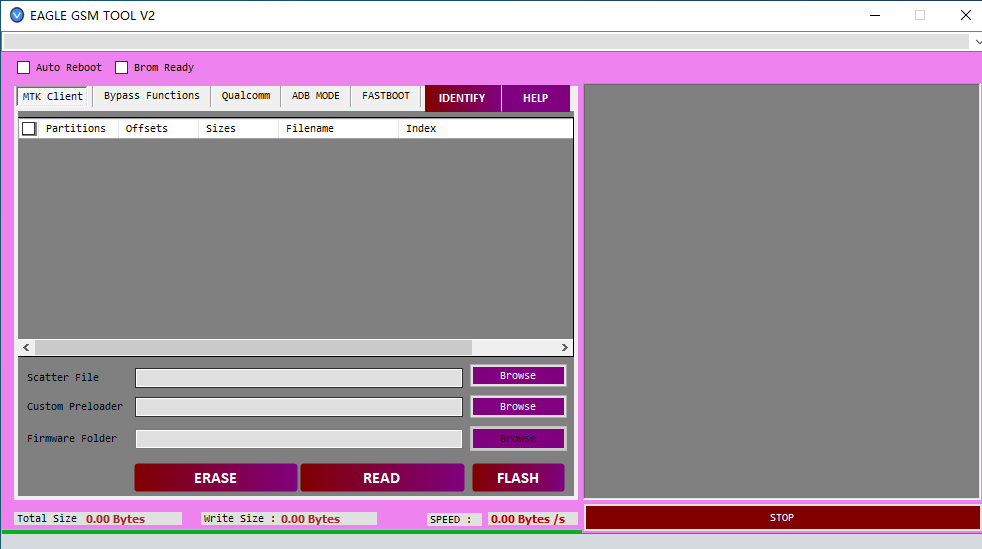Browse for a Scatter File
The width and height of the screenshot is (982, 549).
[x=518, y=376]
